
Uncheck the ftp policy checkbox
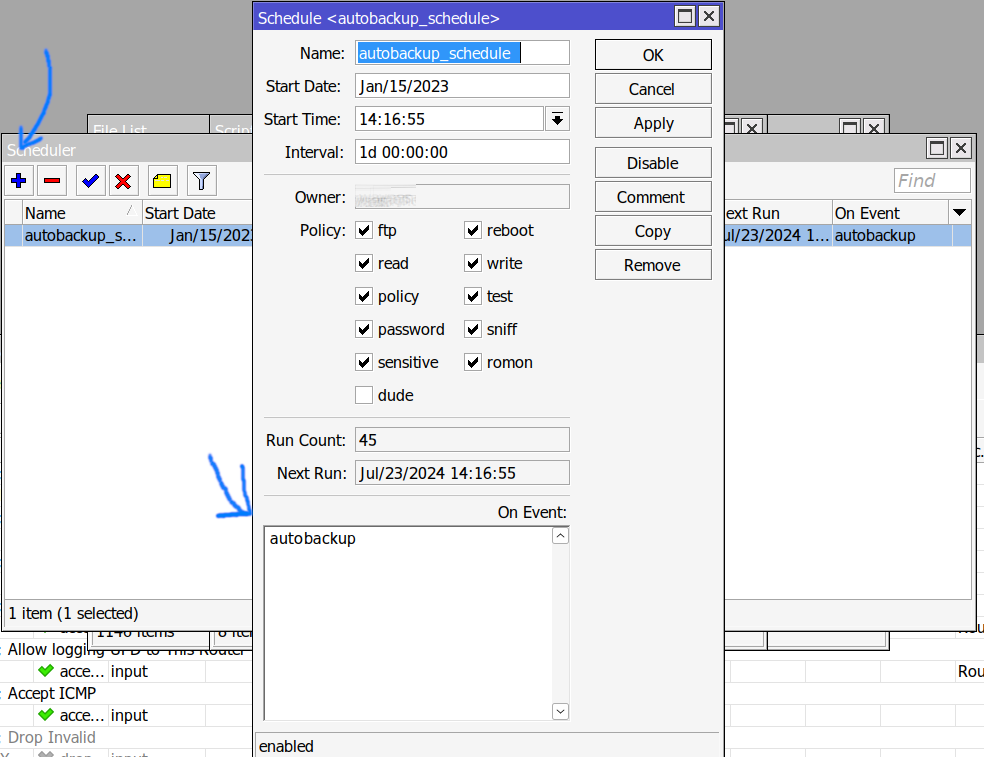pos(364,231)
